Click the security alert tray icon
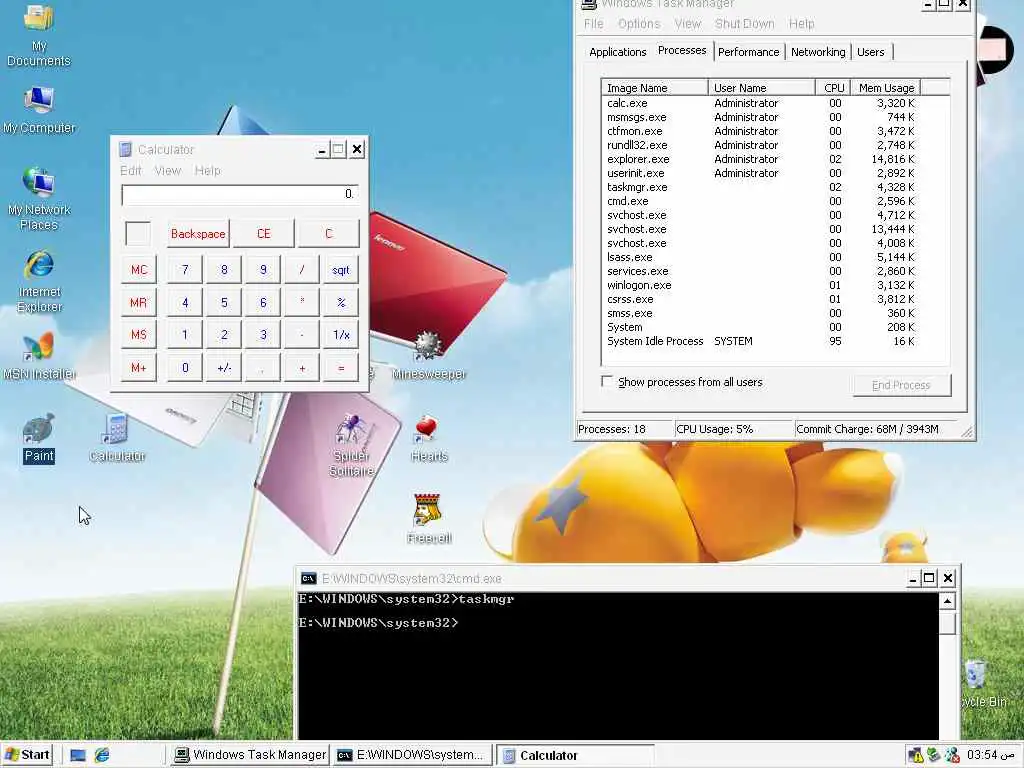The height and width of the screenshot is (768, 1024). point(916,756)
